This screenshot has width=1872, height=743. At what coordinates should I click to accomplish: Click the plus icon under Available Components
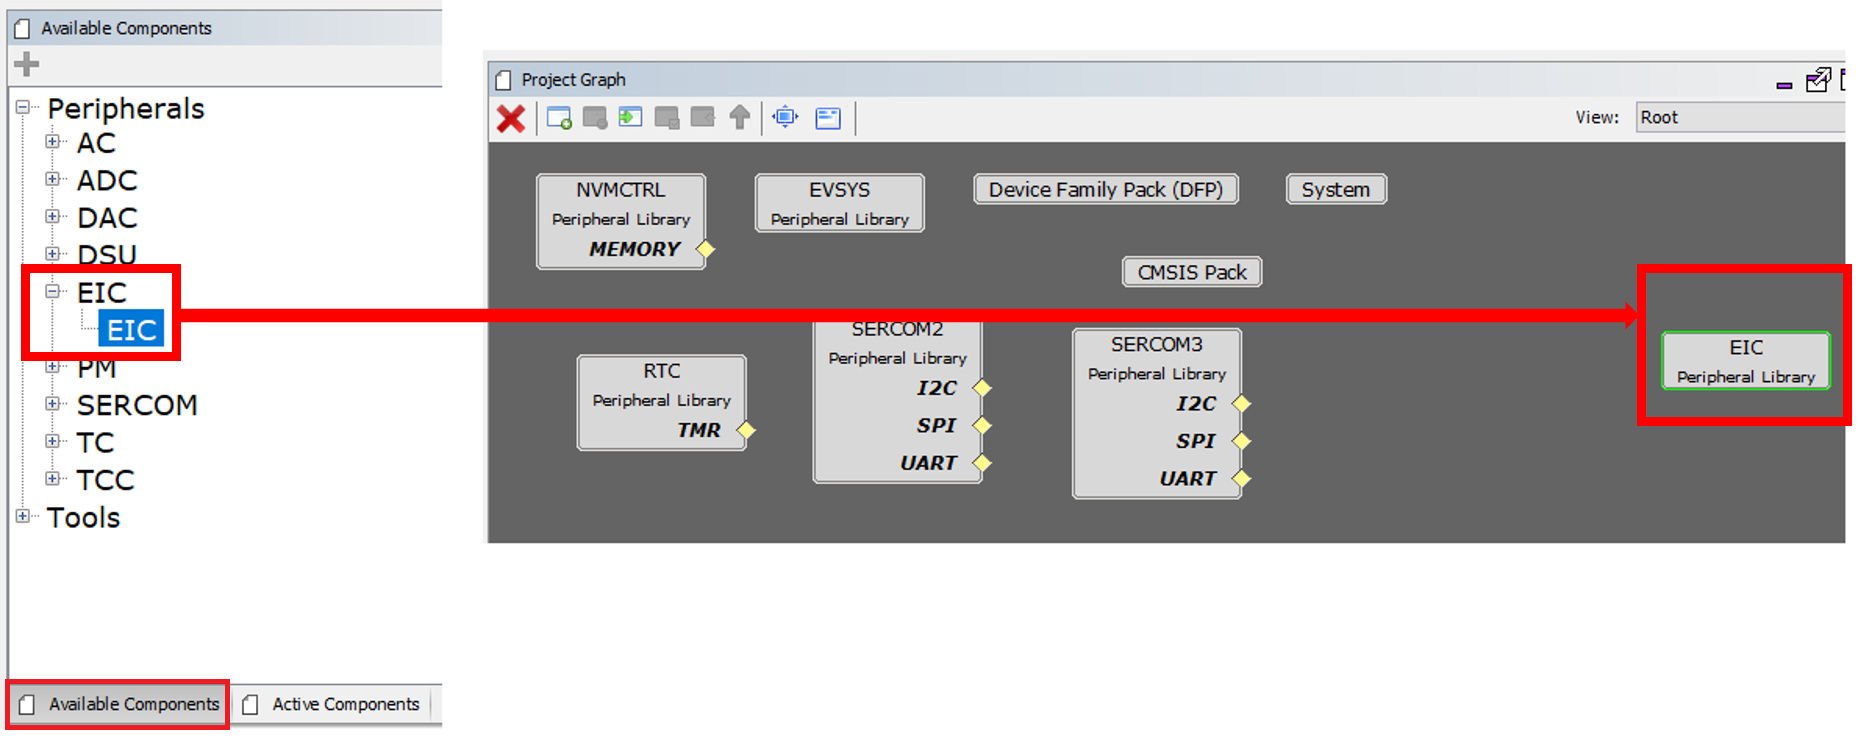pyautogui.click(x=27, y=65)
